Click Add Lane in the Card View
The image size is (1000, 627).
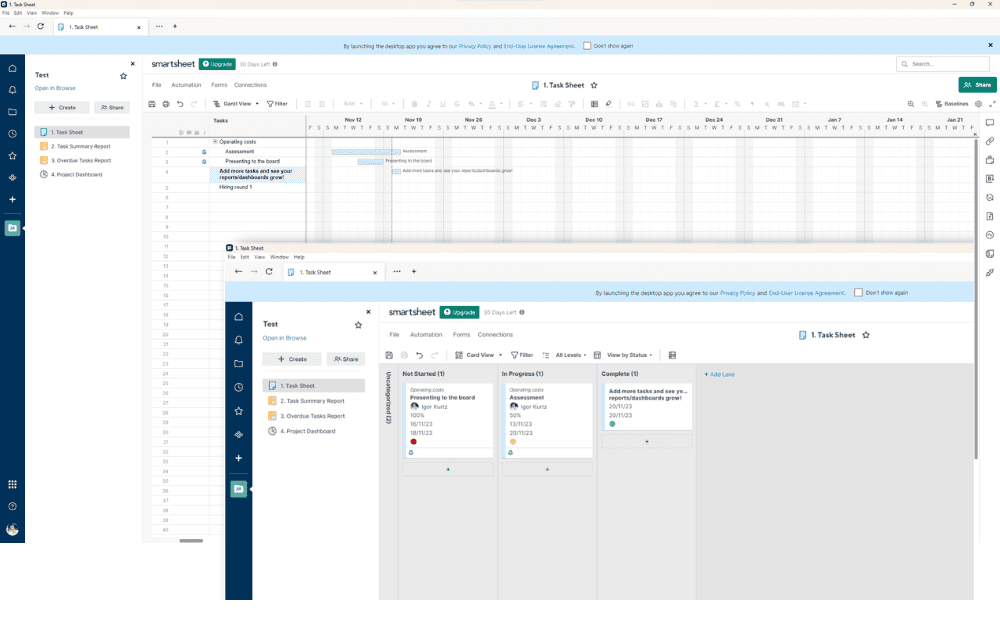click(719, 374)
